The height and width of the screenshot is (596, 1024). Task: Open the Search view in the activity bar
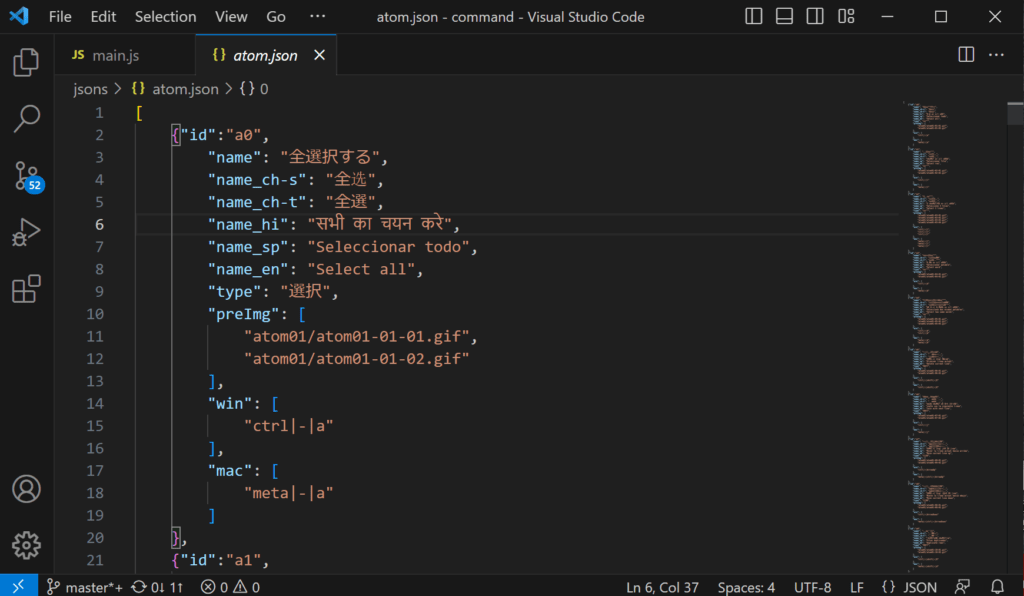26,117
